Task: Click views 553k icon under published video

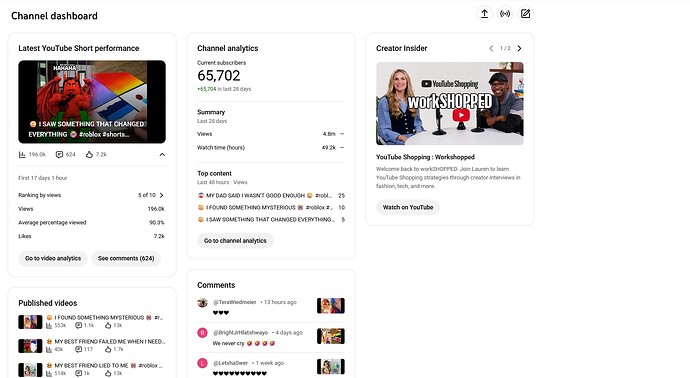Action: (49, 326)
